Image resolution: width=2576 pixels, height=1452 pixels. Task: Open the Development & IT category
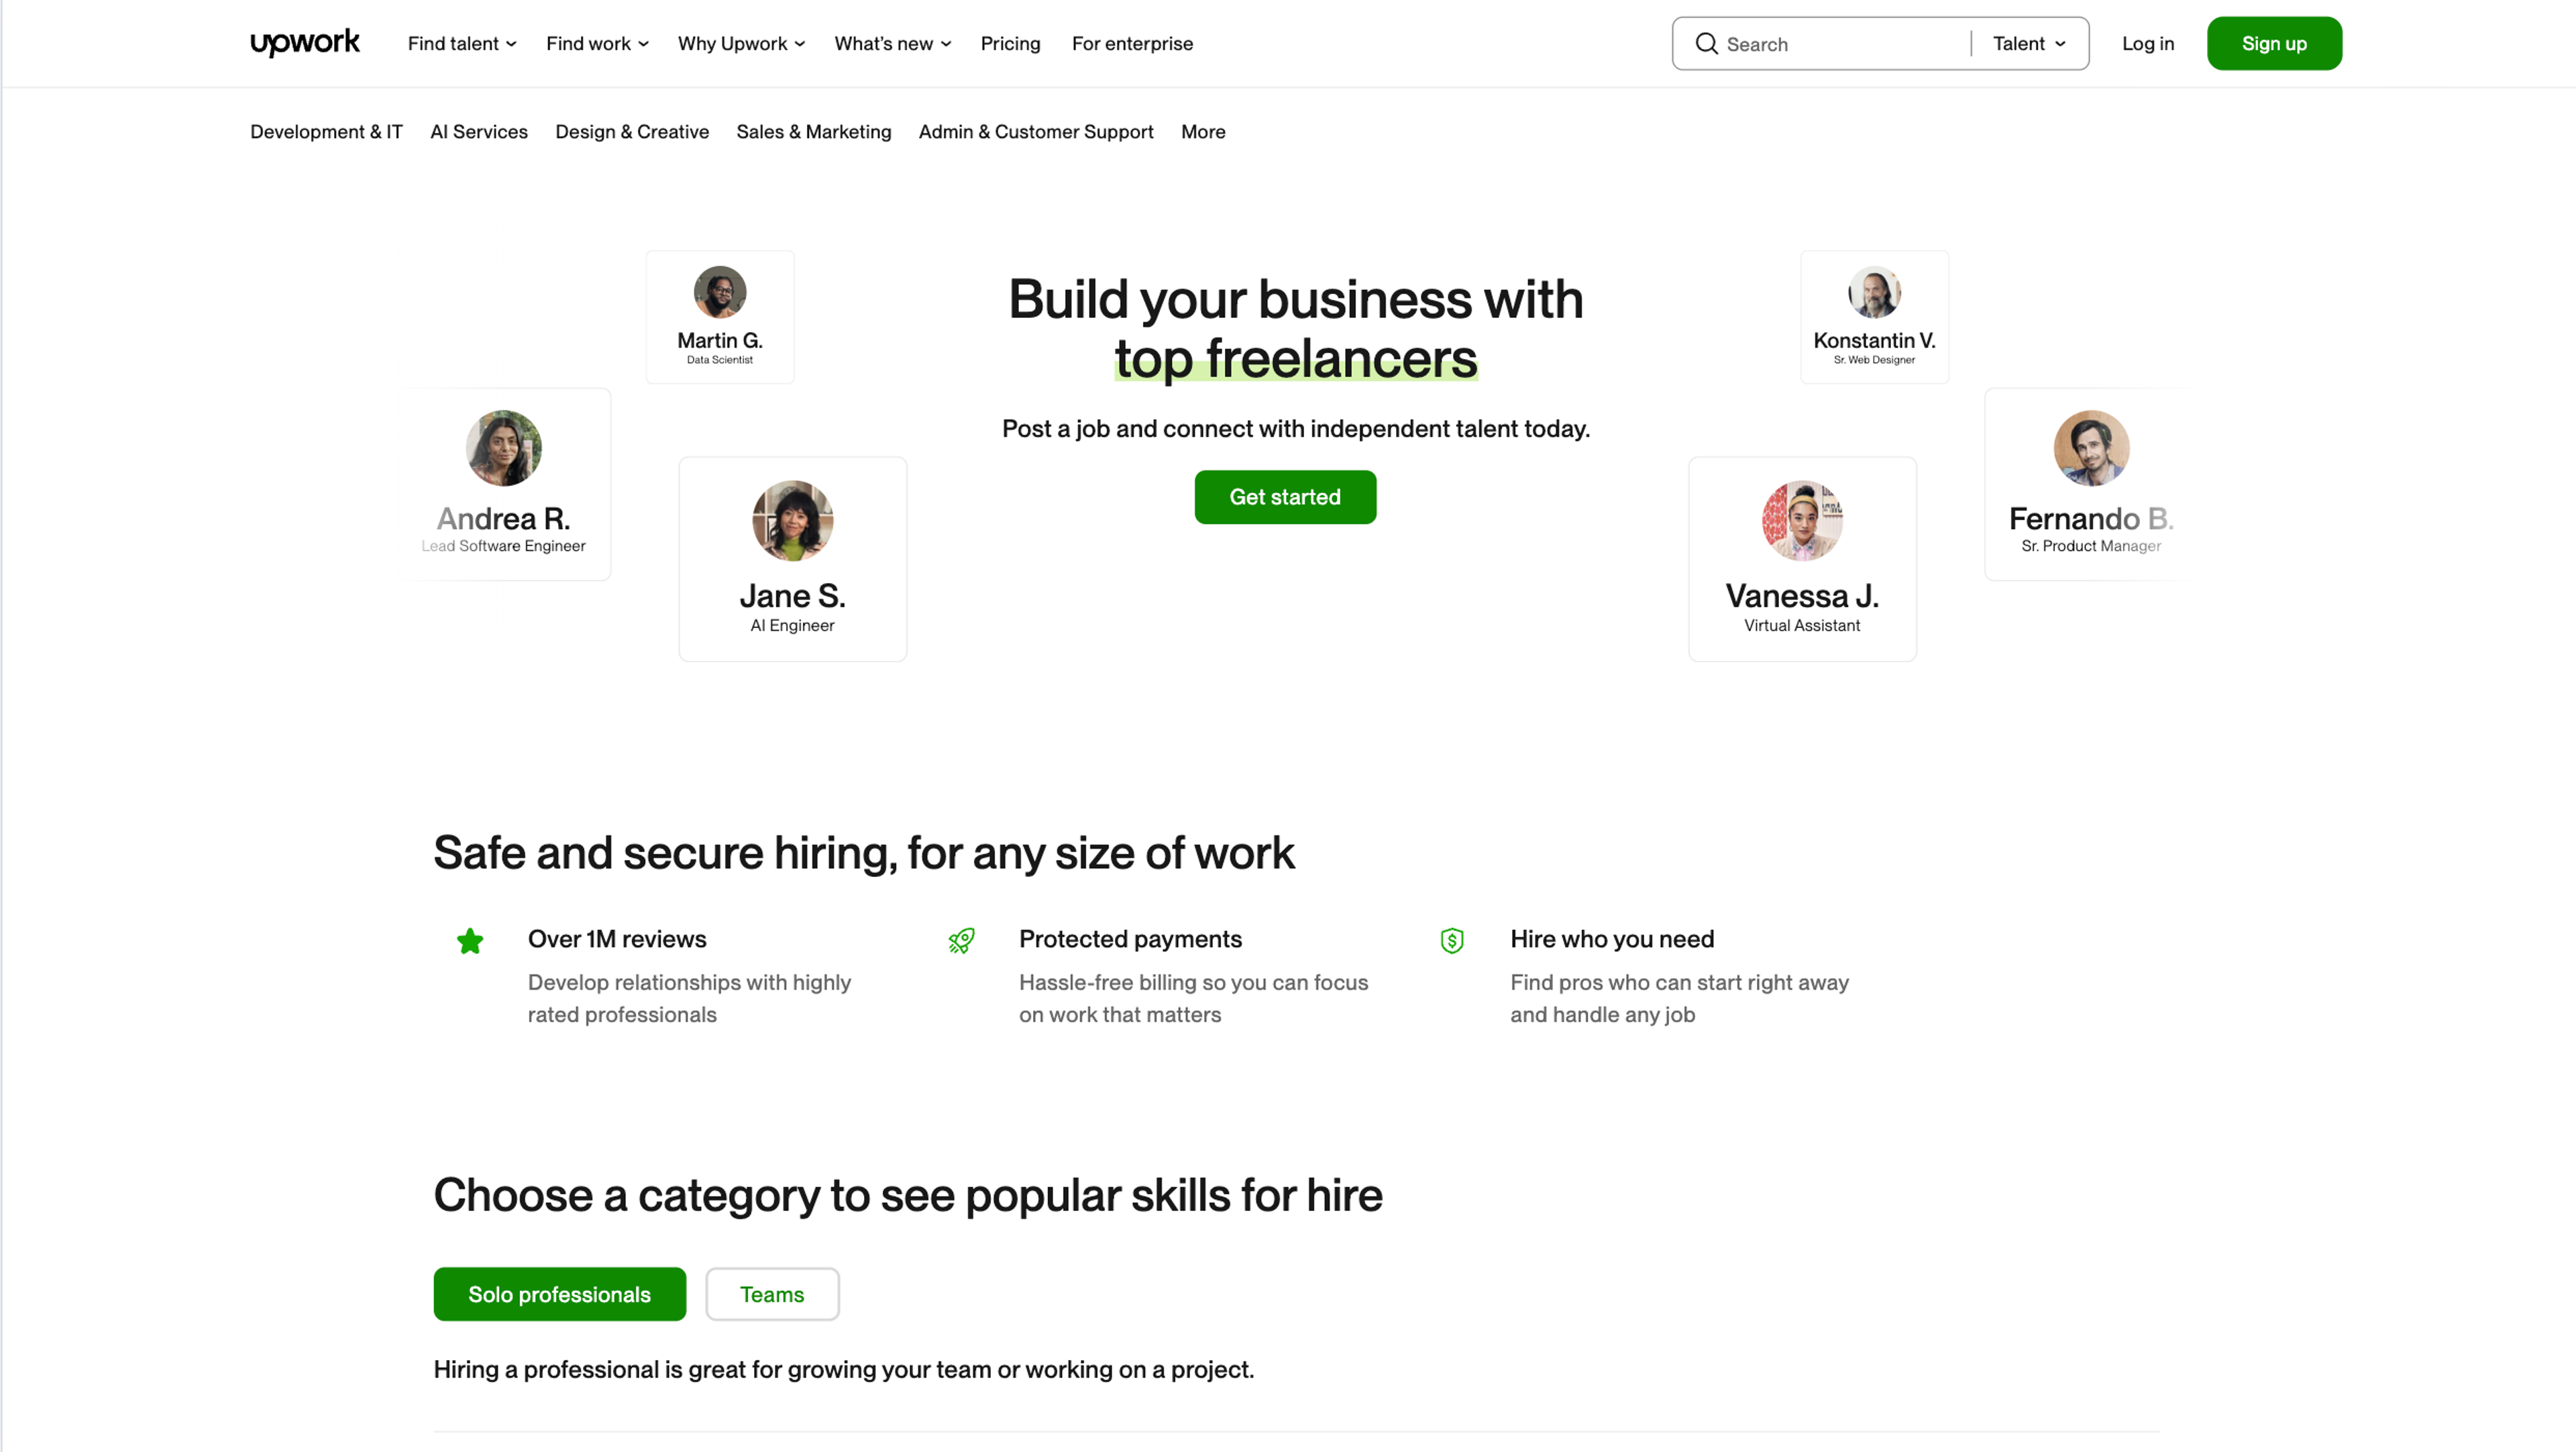(x=326, y=131)
